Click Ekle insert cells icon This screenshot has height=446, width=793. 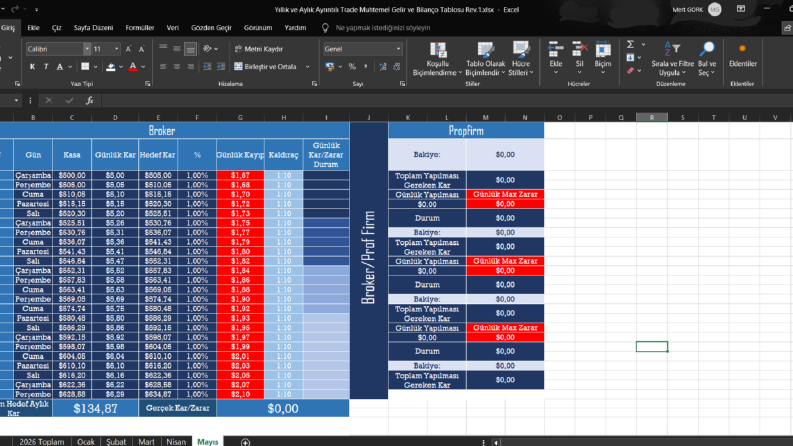556,50
